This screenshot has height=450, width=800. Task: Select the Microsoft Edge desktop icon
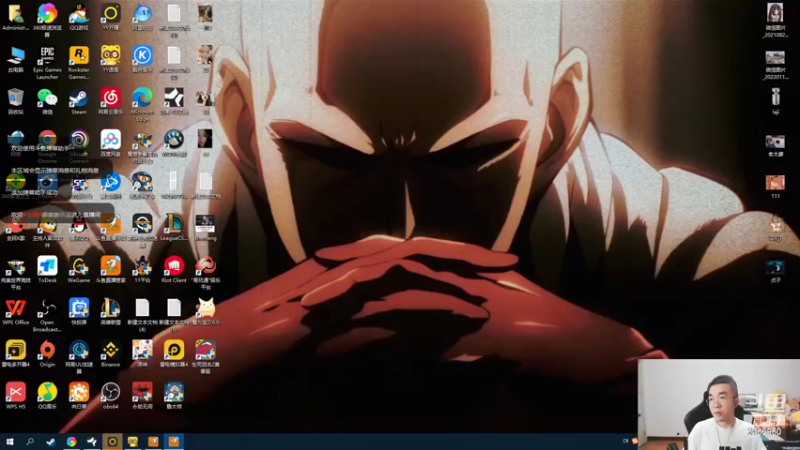coord(142,104)
